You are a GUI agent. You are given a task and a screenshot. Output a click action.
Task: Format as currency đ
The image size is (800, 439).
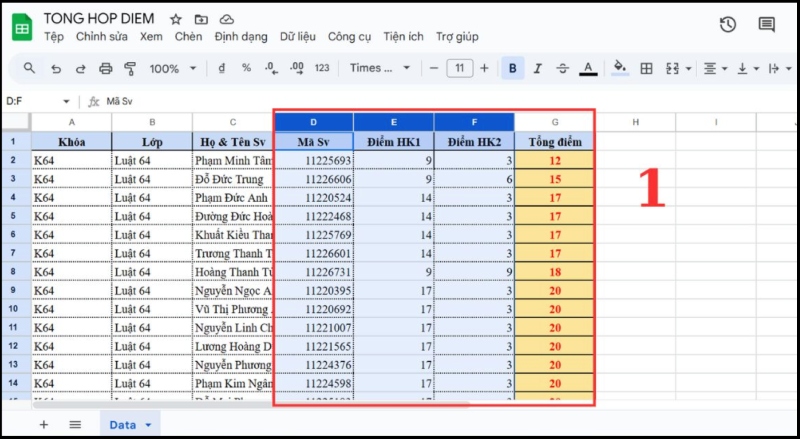click(x=221, y=68)
